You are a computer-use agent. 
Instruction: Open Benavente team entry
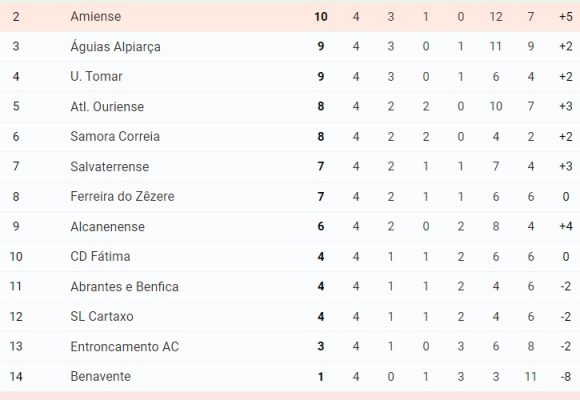[x=101, y=376]
